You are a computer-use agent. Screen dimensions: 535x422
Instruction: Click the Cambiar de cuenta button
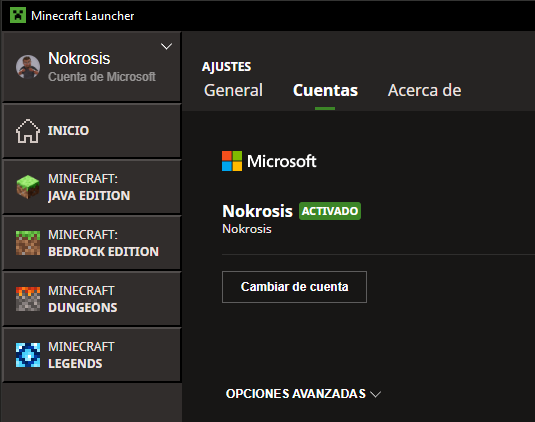click(294, 287)
